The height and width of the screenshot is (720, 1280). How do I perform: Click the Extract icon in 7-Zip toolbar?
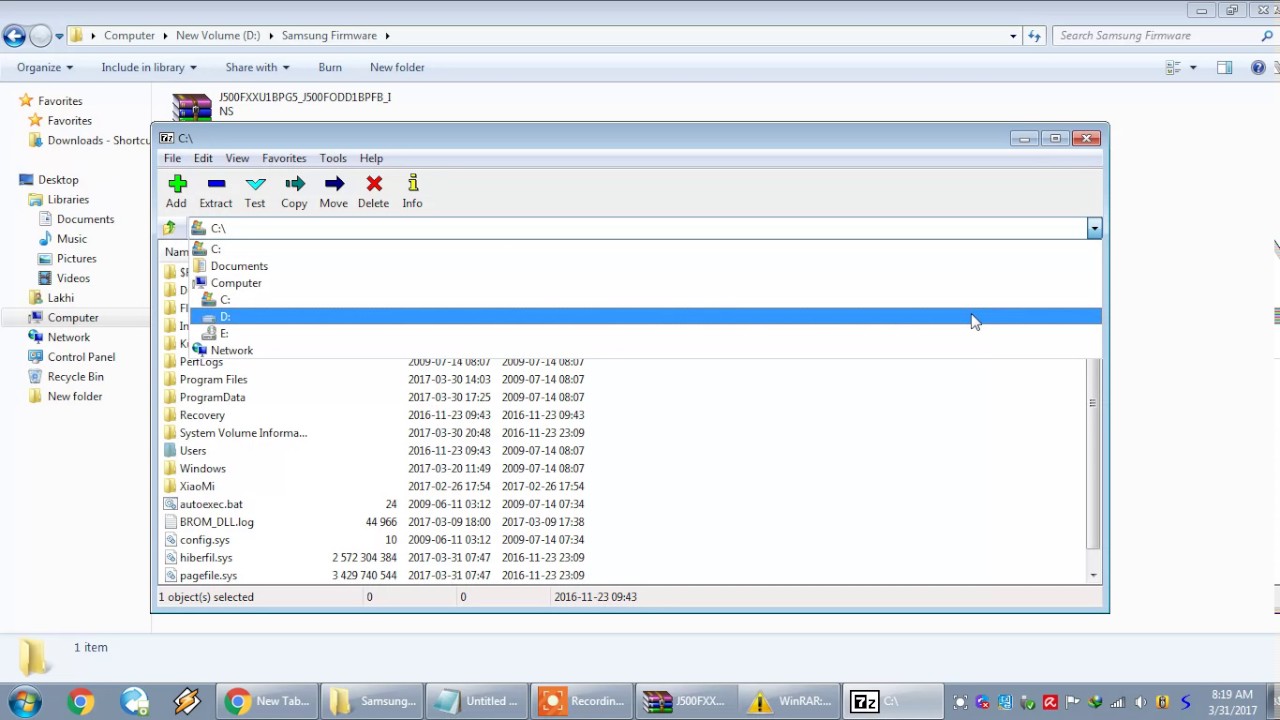click(215, 190)
